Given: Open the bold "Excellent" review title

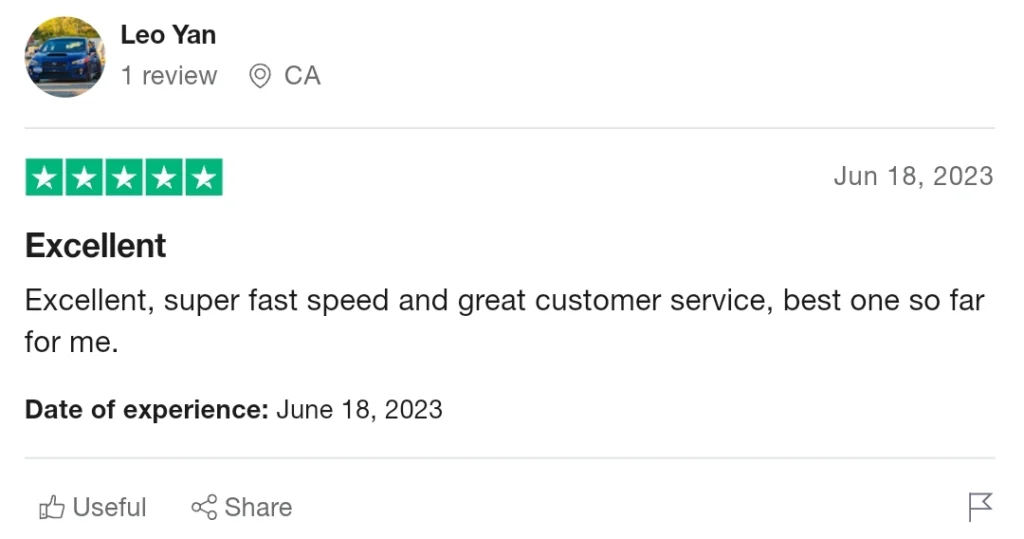Looking at the screenshot, I should [x=96, y=246].
